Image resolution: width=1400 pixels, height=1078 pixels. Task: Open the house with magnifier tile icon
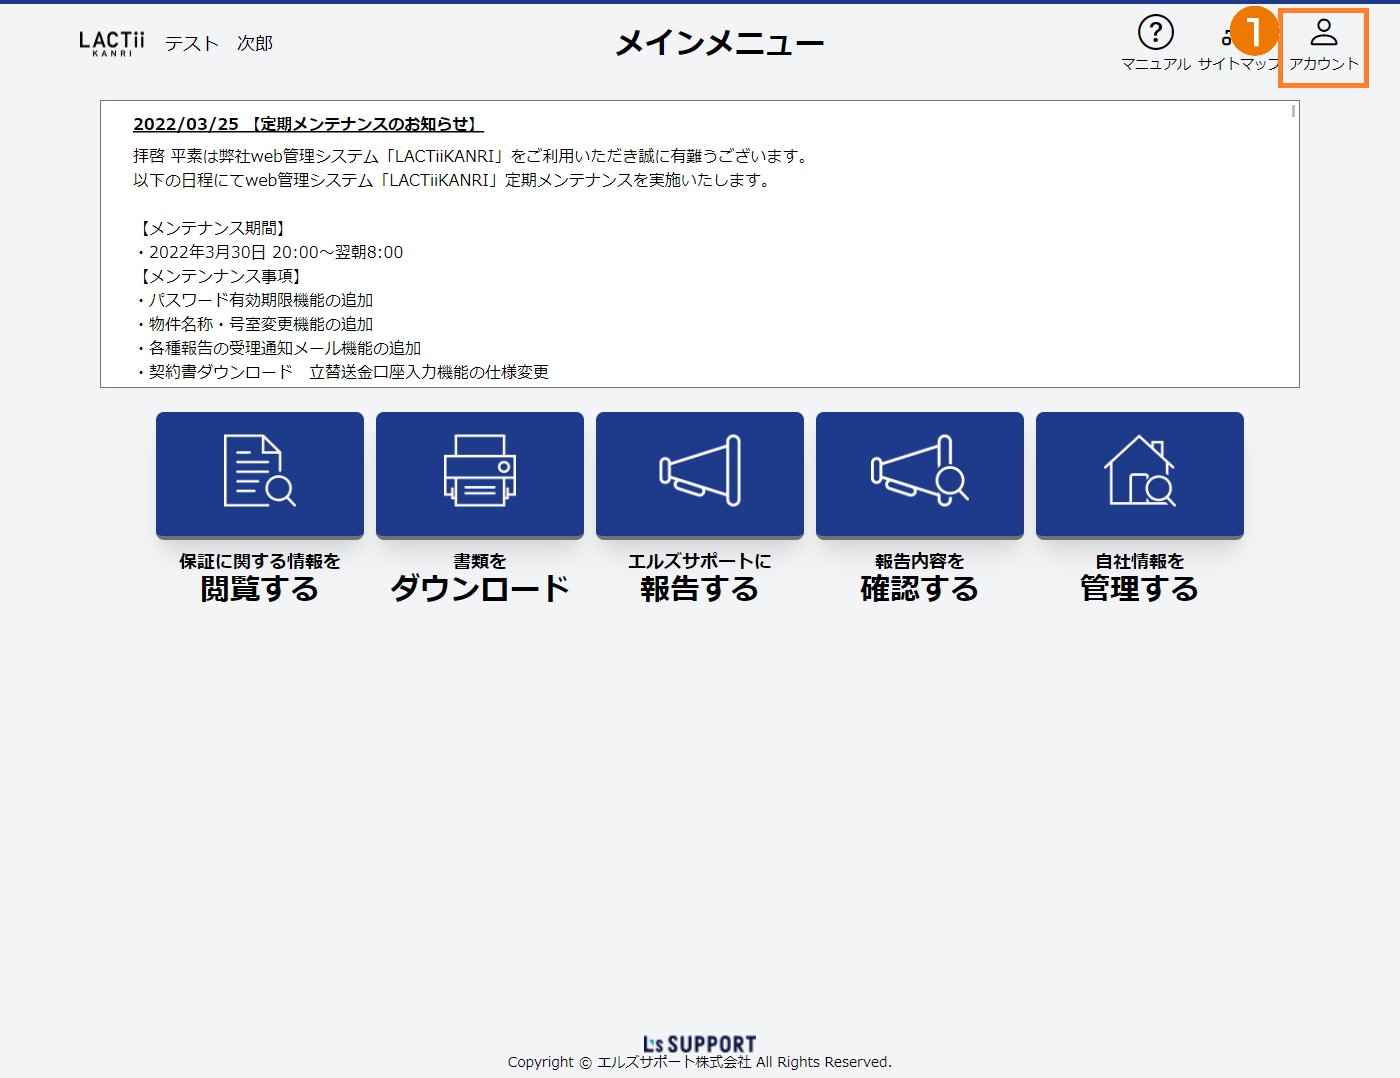tap(1140, 471)
